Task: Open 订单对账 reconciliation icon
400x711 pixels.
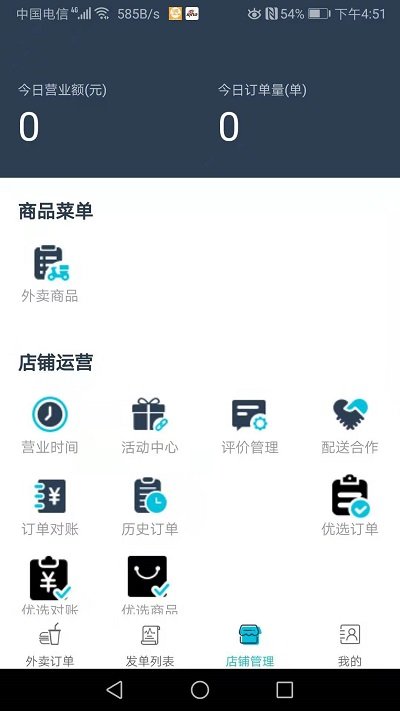Action: pyautogui.click(x=50, y=496)
